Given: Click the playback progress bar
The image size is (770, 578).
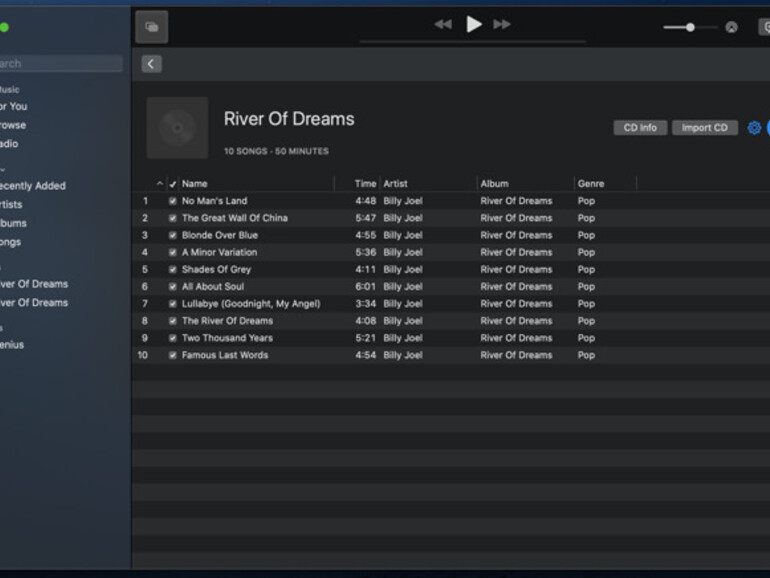Looking at the screenshot, I should point(473,42).
